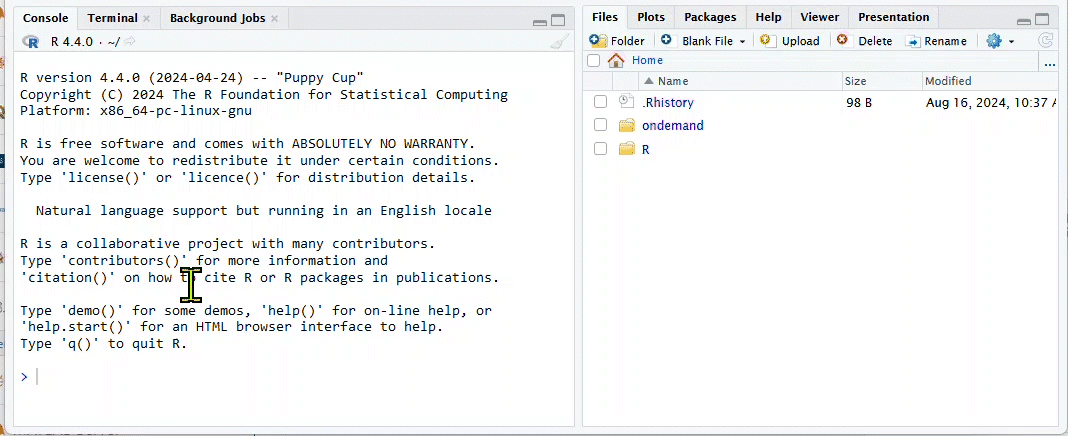Switch to the Presentation tab

click(x=894, y=17)
